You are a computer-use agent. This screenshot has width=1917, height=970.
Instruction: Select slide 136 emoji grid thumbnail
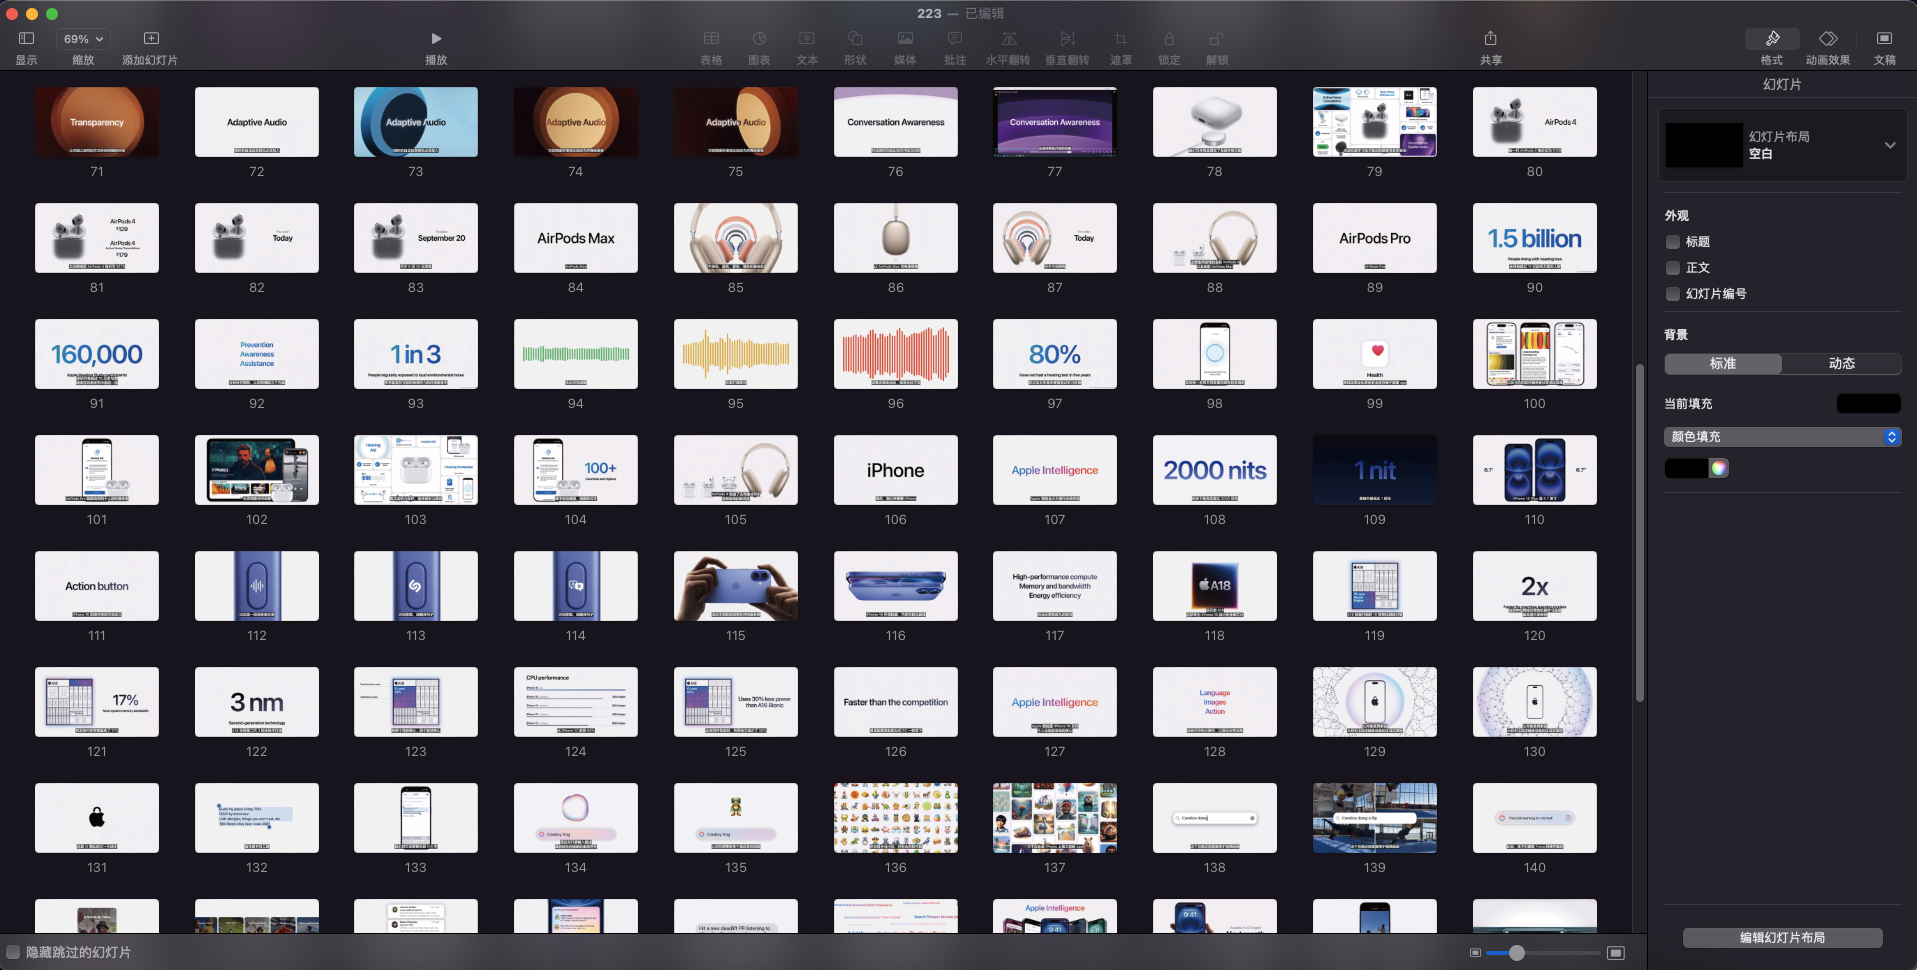(896, 818)
